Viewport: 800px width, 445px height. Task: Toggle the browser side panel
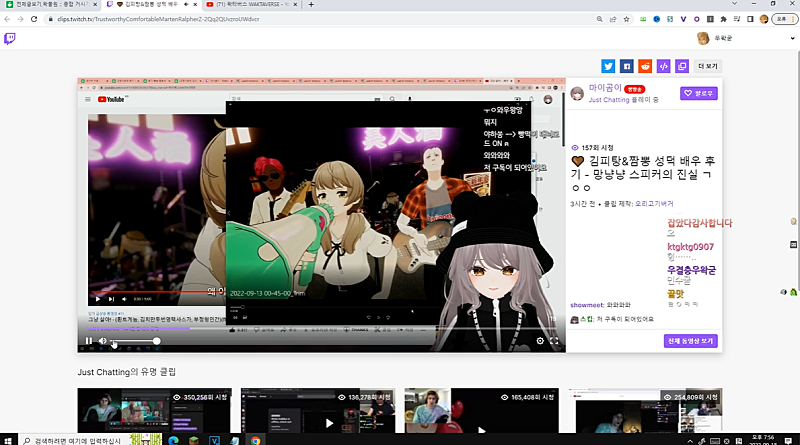[x=750, y=19]
